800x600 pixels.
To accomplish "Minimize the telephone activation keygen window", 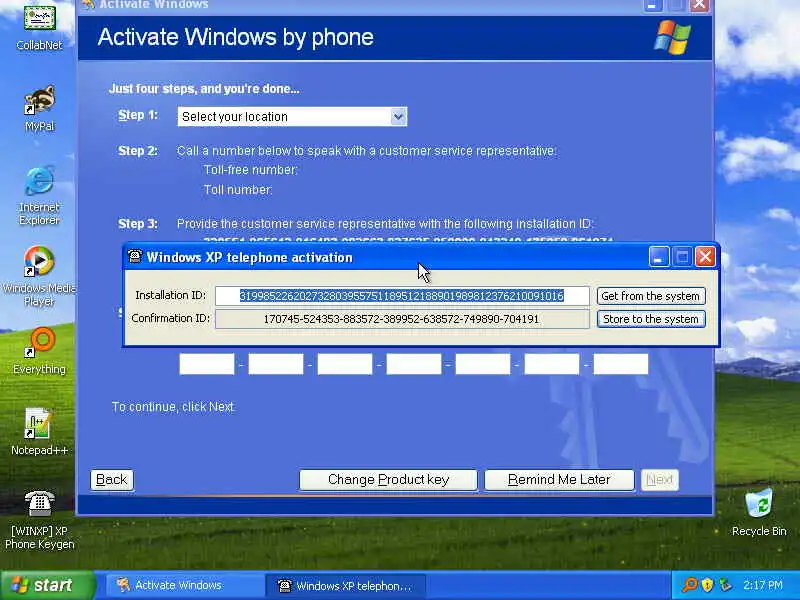I will tap(659, 257).
